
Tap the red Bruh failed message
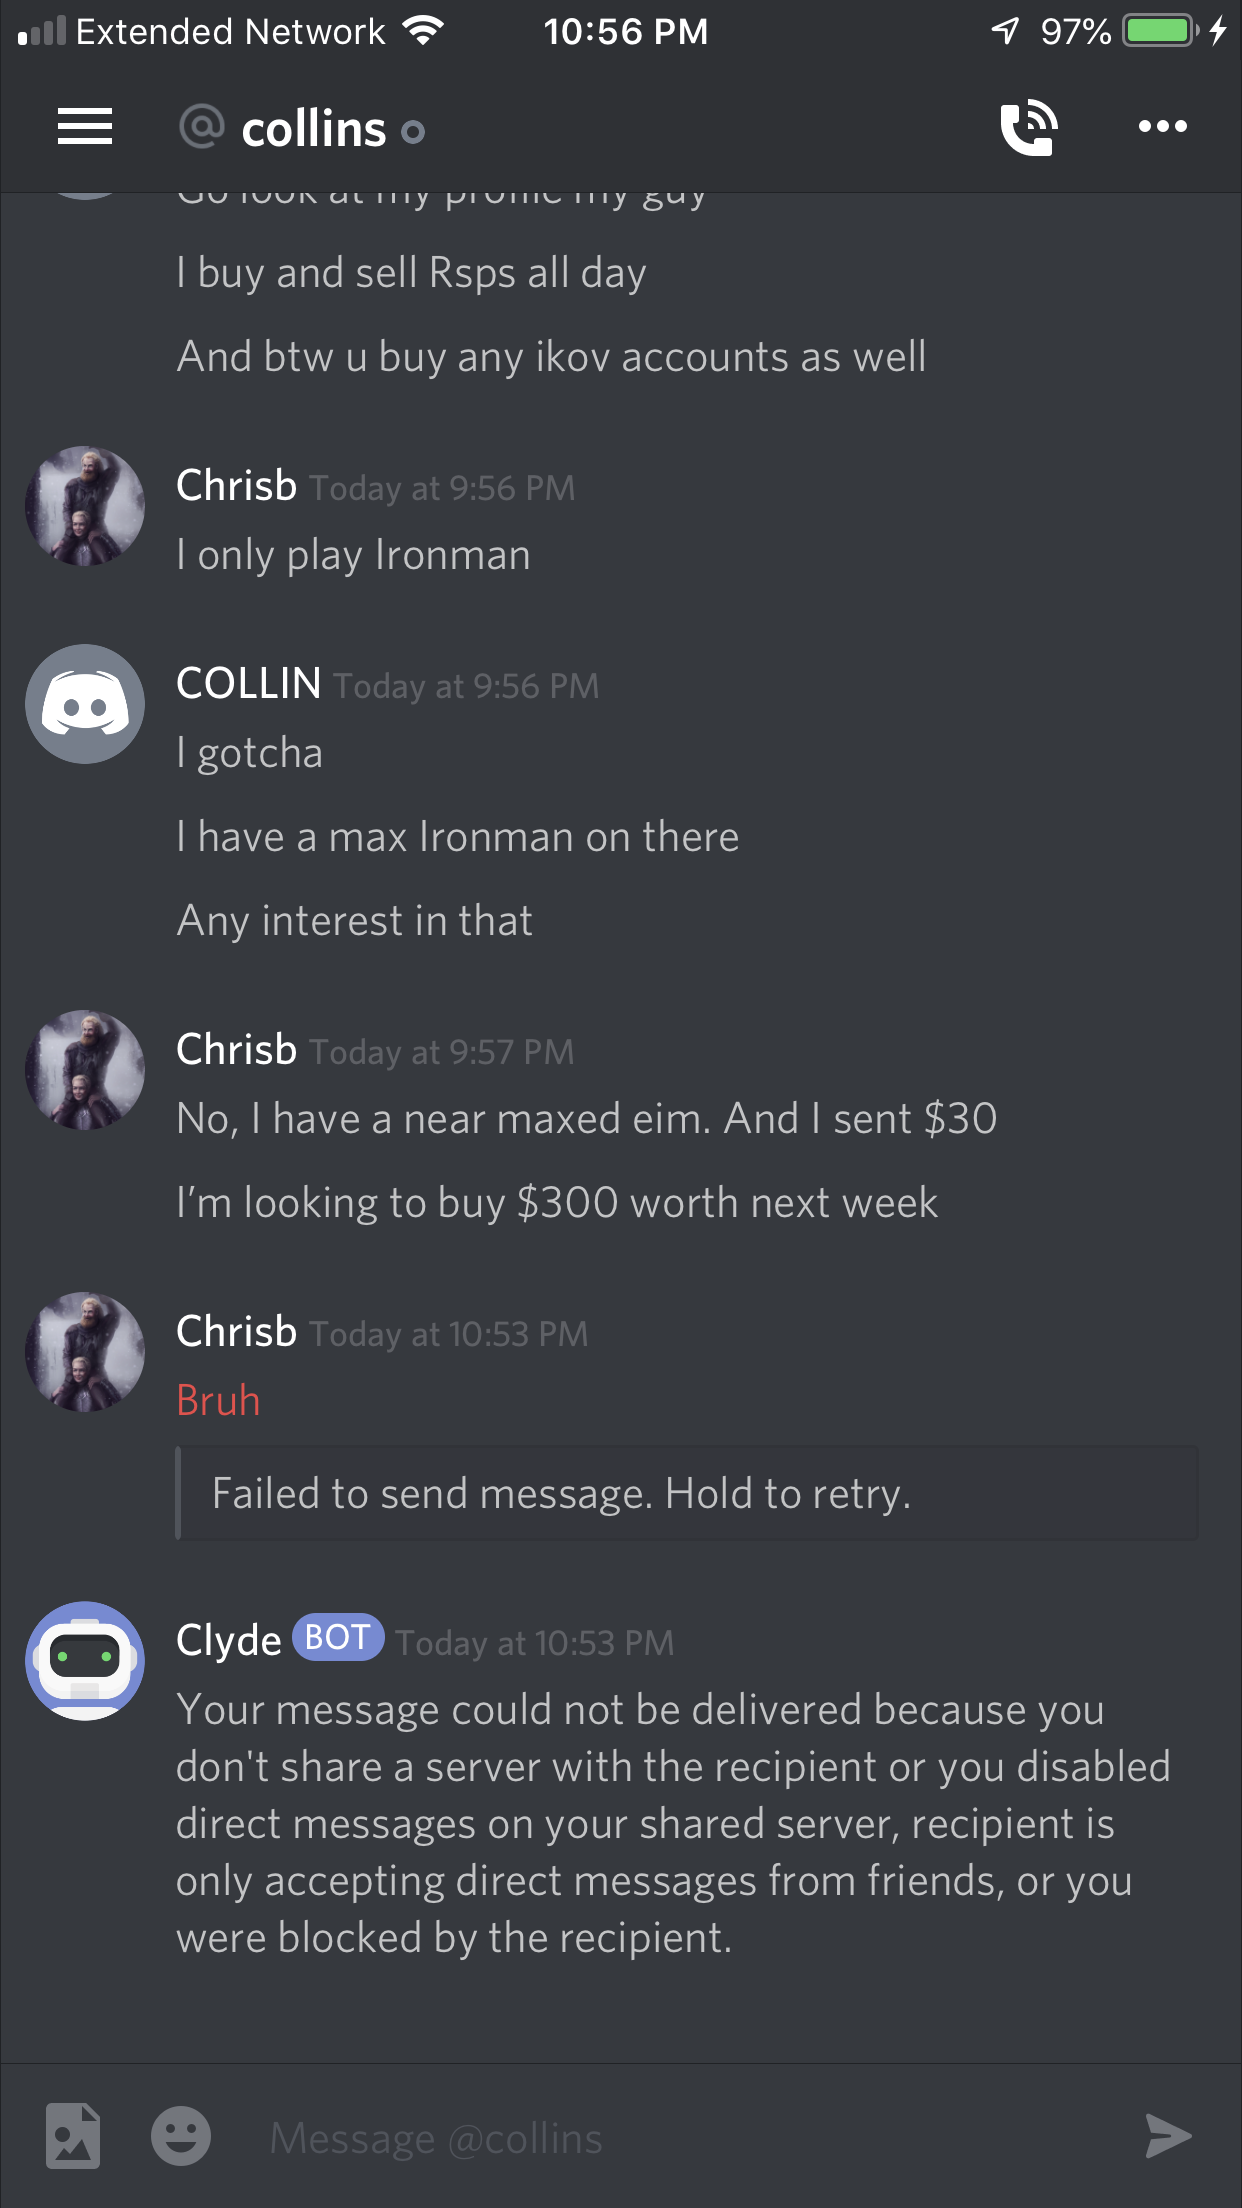pyautogui.click(x=218, y=1400)
